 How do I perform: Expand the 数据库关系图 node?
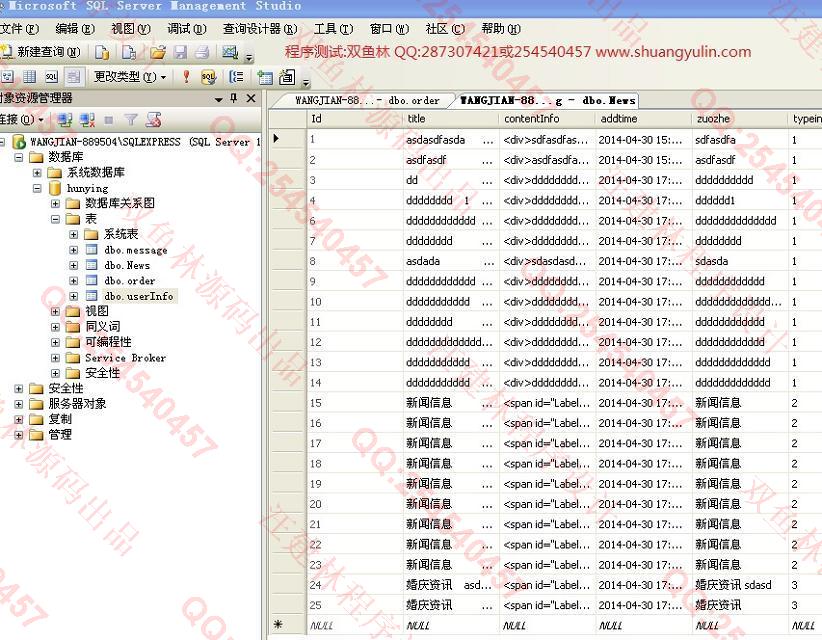55,203
